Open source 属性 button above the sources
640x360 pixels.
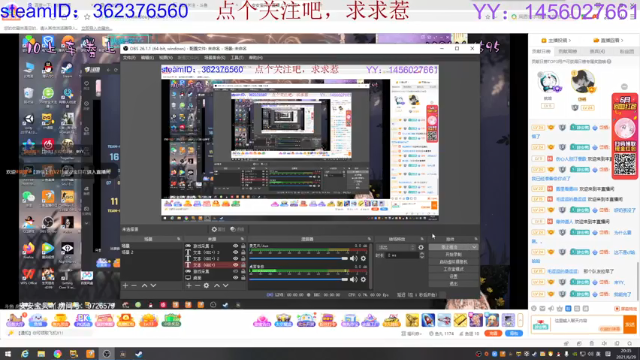tap(218, 229)
